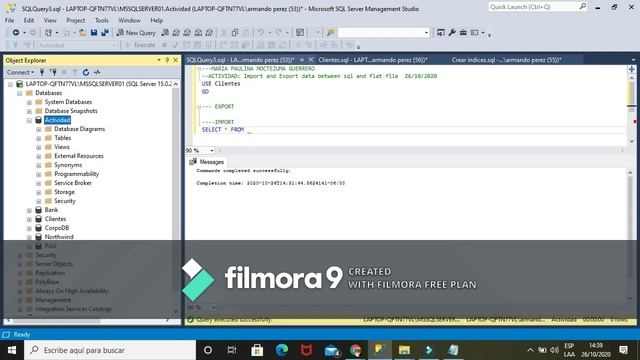Expand the Tables folder under Actividad
640x360 pixels.
pyautogui.click(x=39, y=138)
